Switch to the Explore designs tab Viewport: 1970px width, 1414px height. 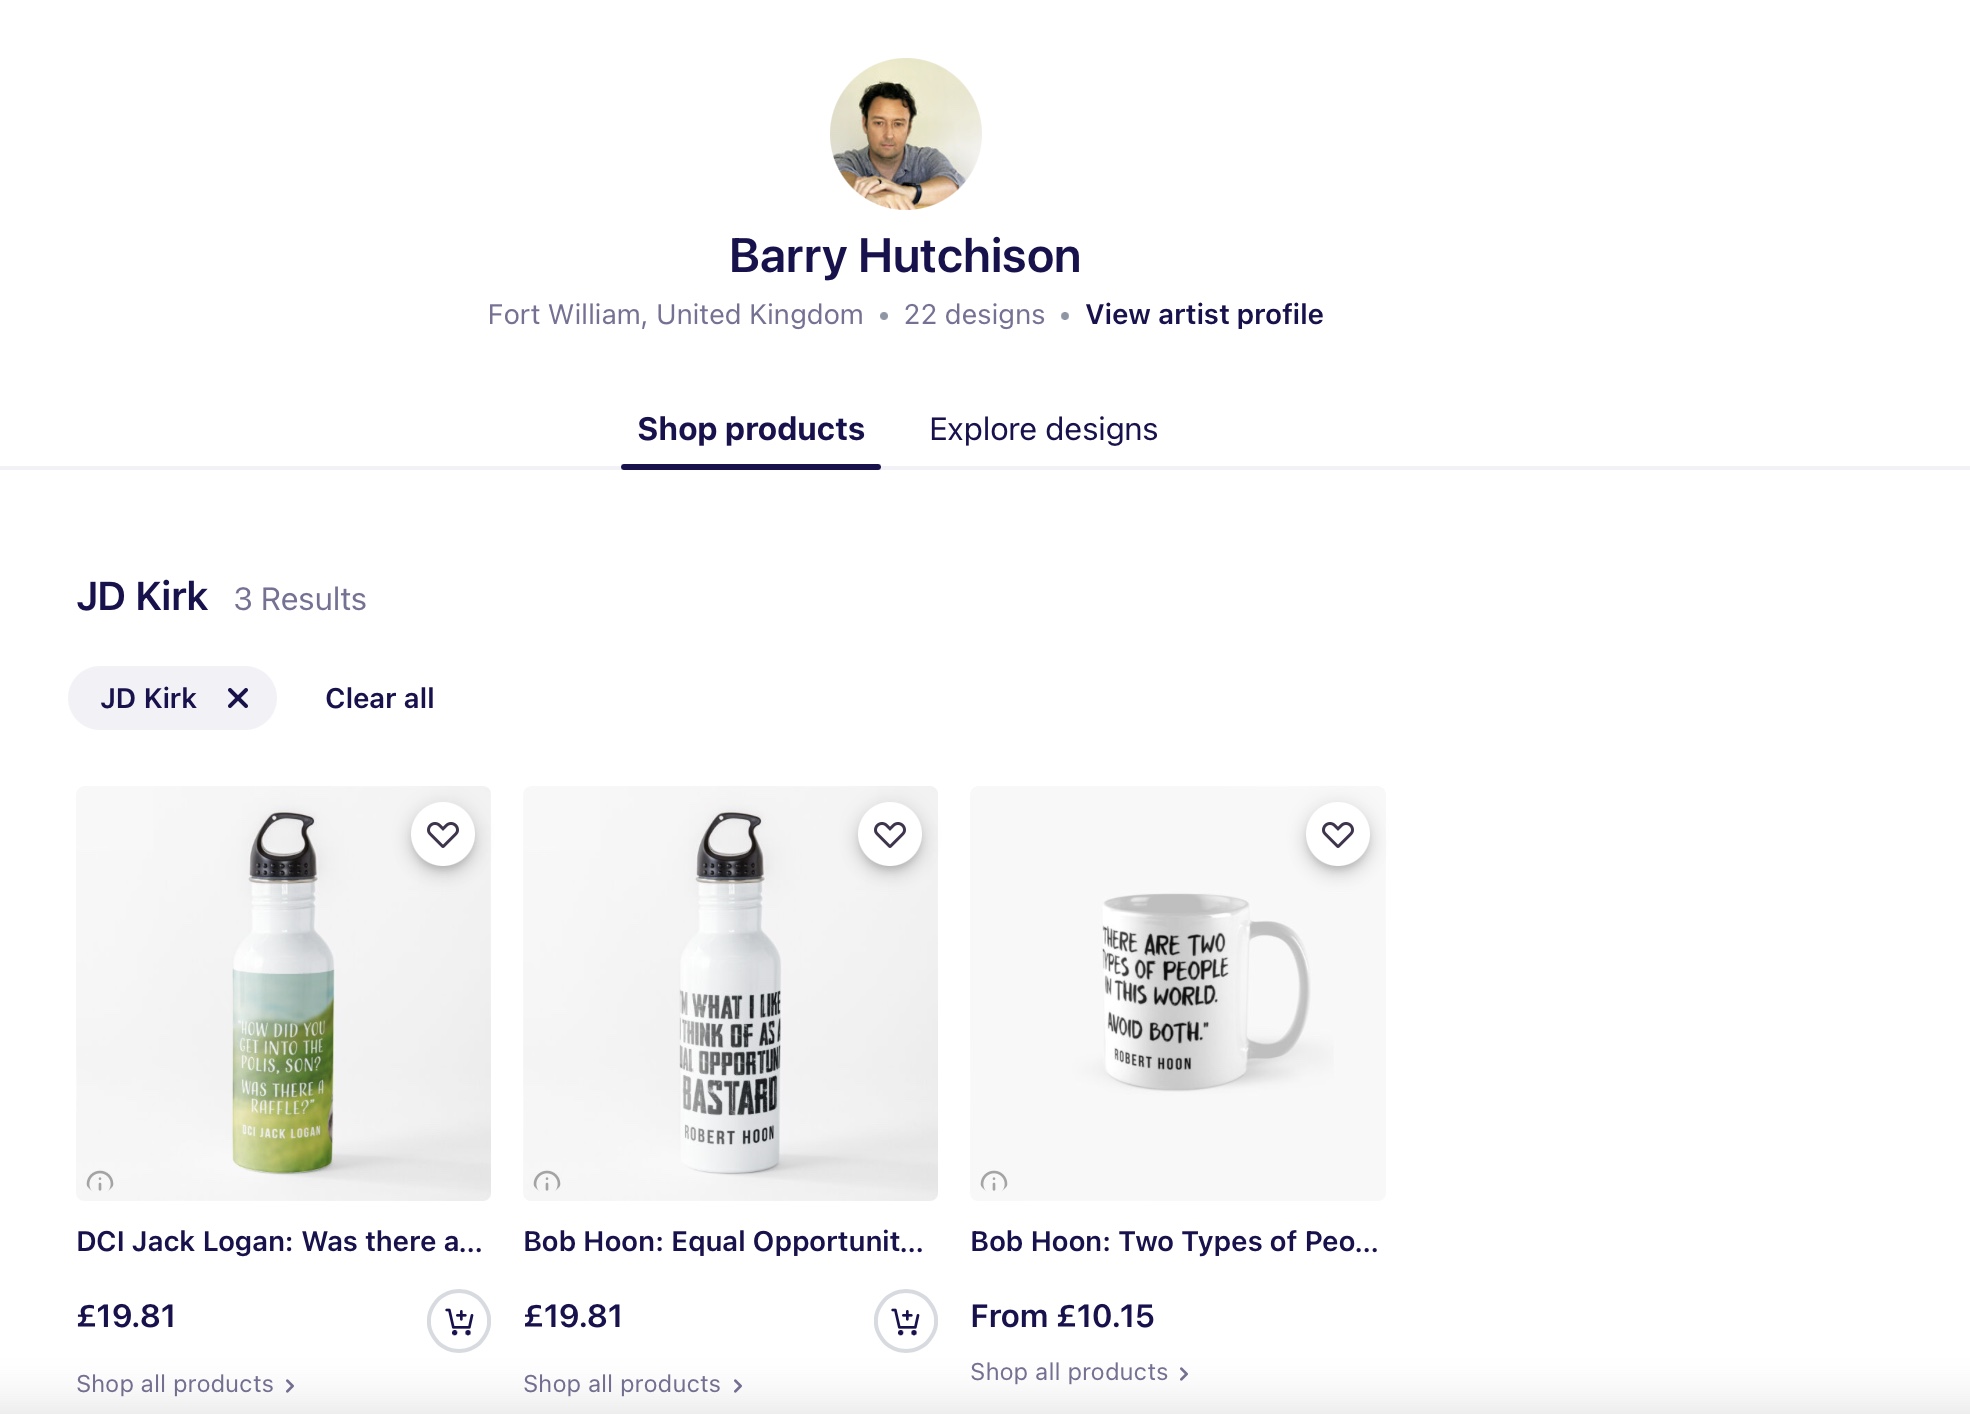[1043, 429]
